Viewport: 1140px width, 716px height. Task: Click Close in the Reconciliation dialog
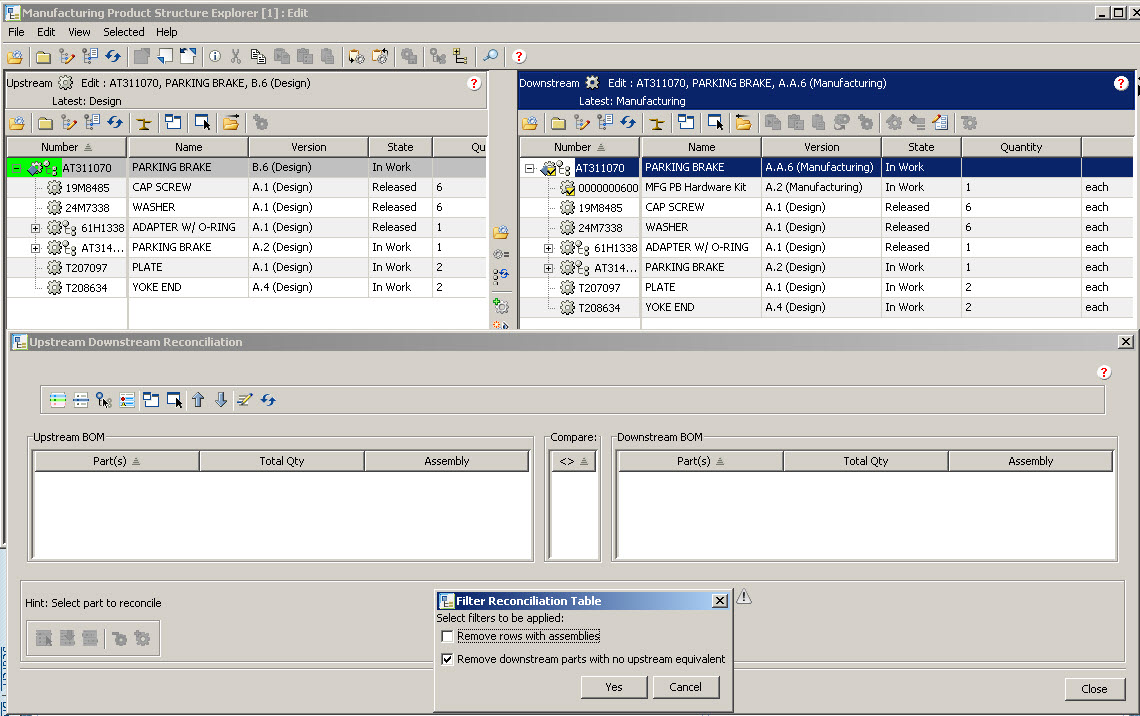pyautogui.click(x=1094, y=689)
